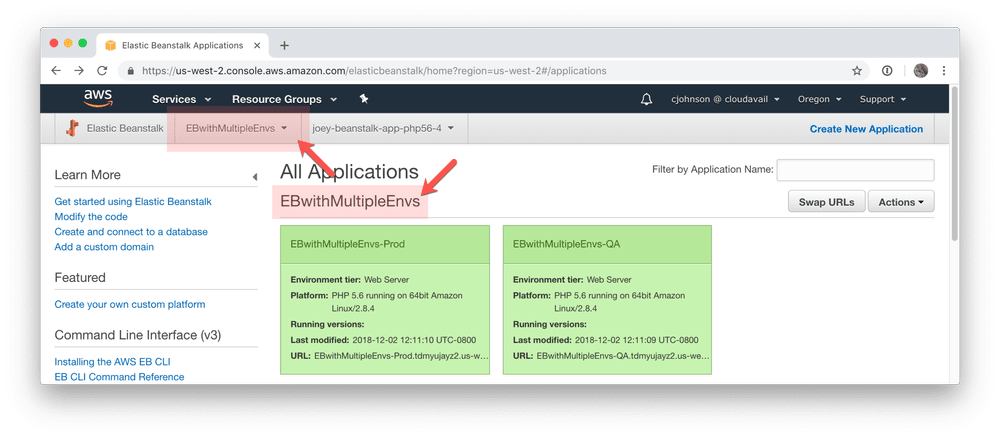Open Chrome three-dot menu
This screenshot has width=1000, height=438.
coord(944,71)
